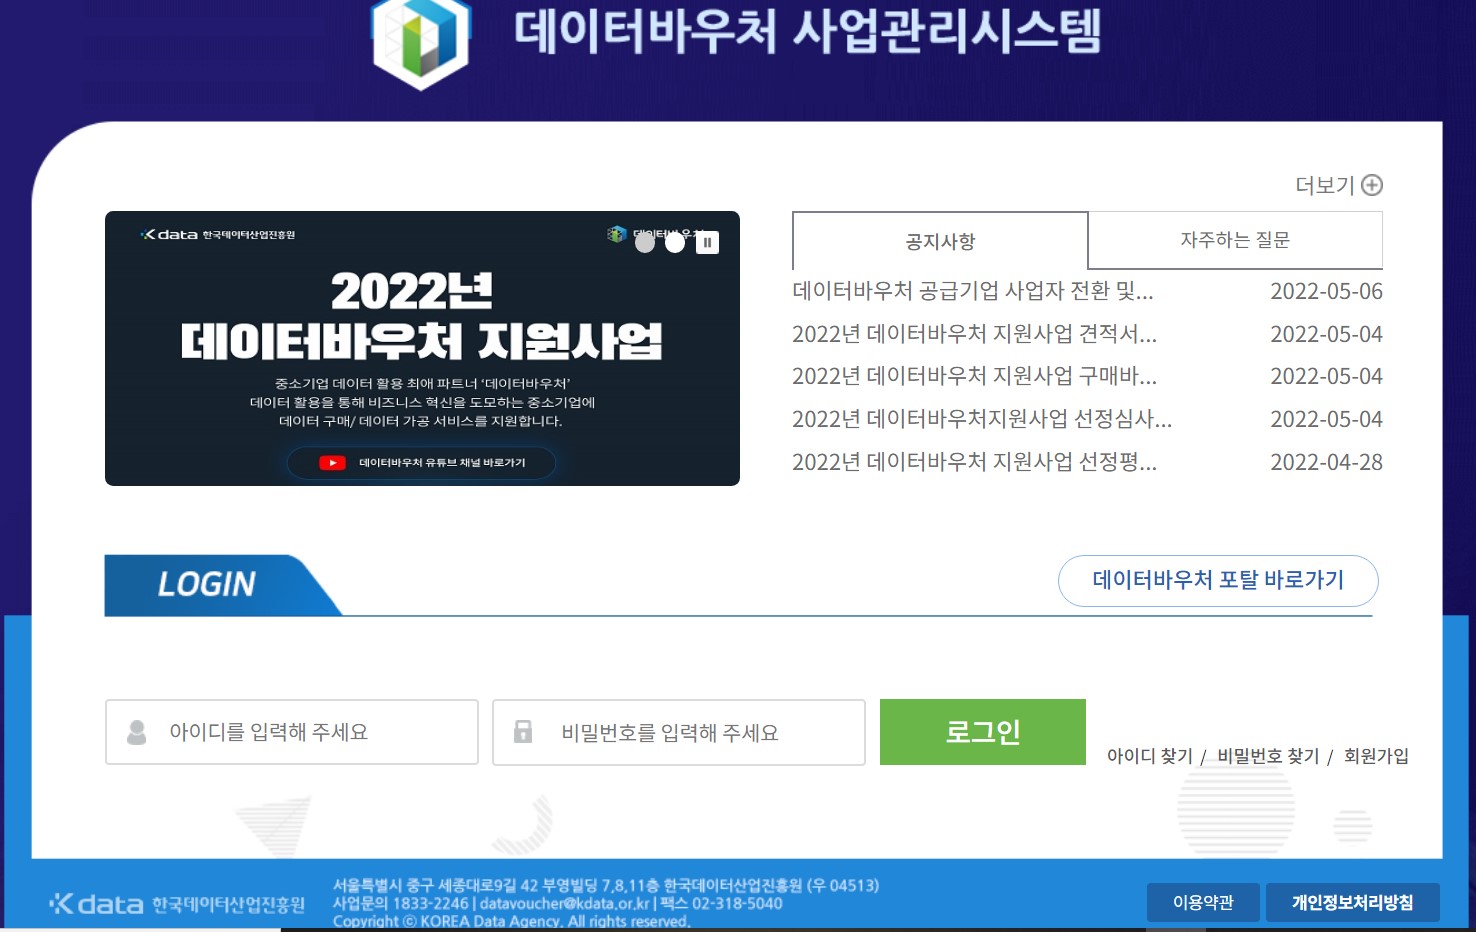Click the footer Kdata 한국데이터산업진흥원 logo
The image size is (1476, 932).
[177, 904]
